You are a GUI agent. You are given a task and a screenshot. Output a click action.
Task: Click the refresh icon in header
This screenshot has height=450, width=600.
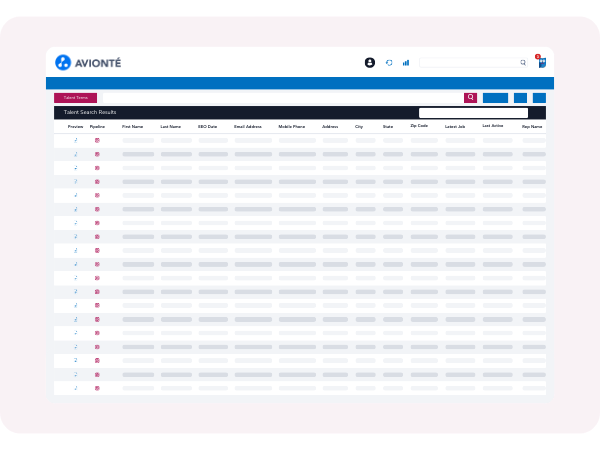(x=389, y=62)
